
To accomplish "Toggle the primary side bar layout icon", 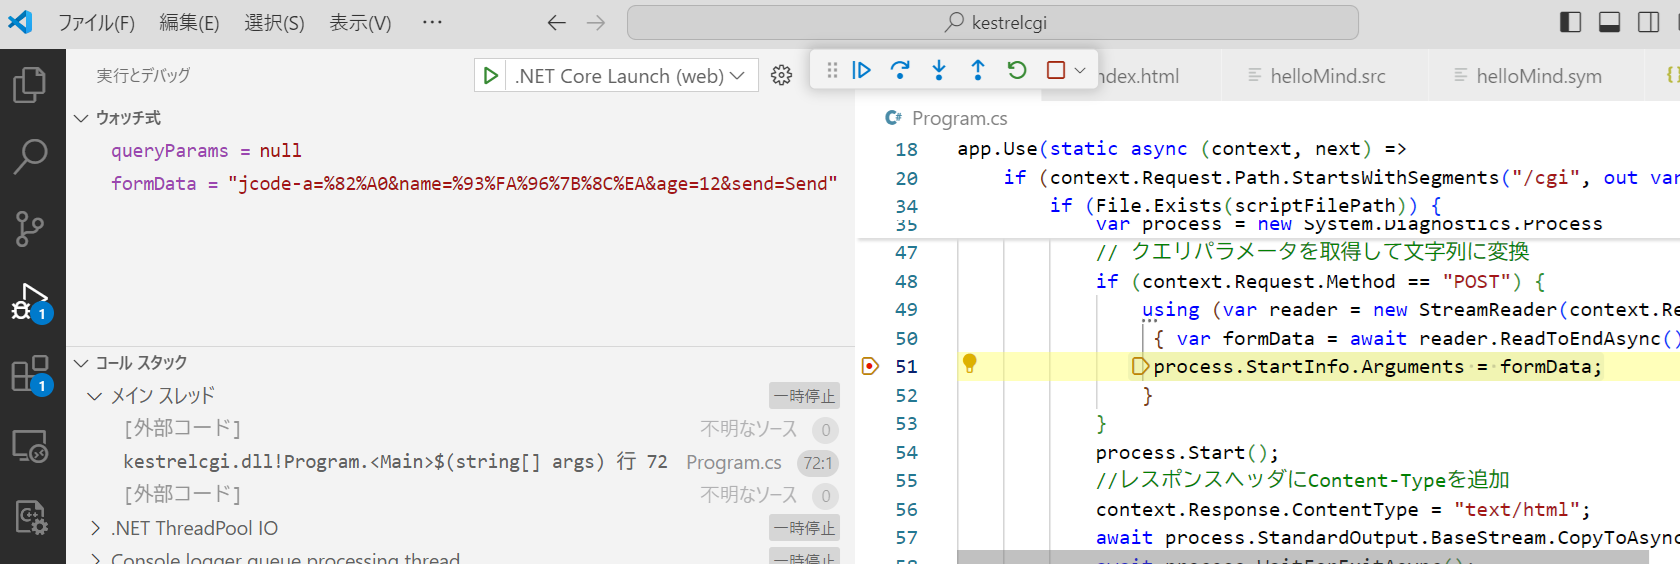I will click(x=1571, y=22).
